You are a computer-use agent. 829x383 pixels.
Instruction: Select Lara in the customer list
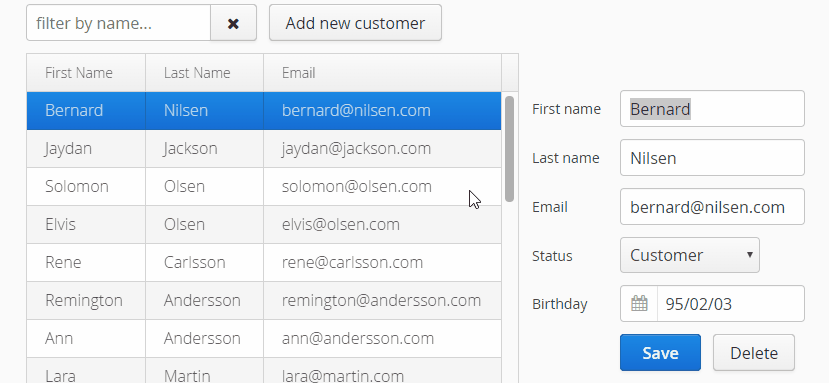(x=86, y=371)
